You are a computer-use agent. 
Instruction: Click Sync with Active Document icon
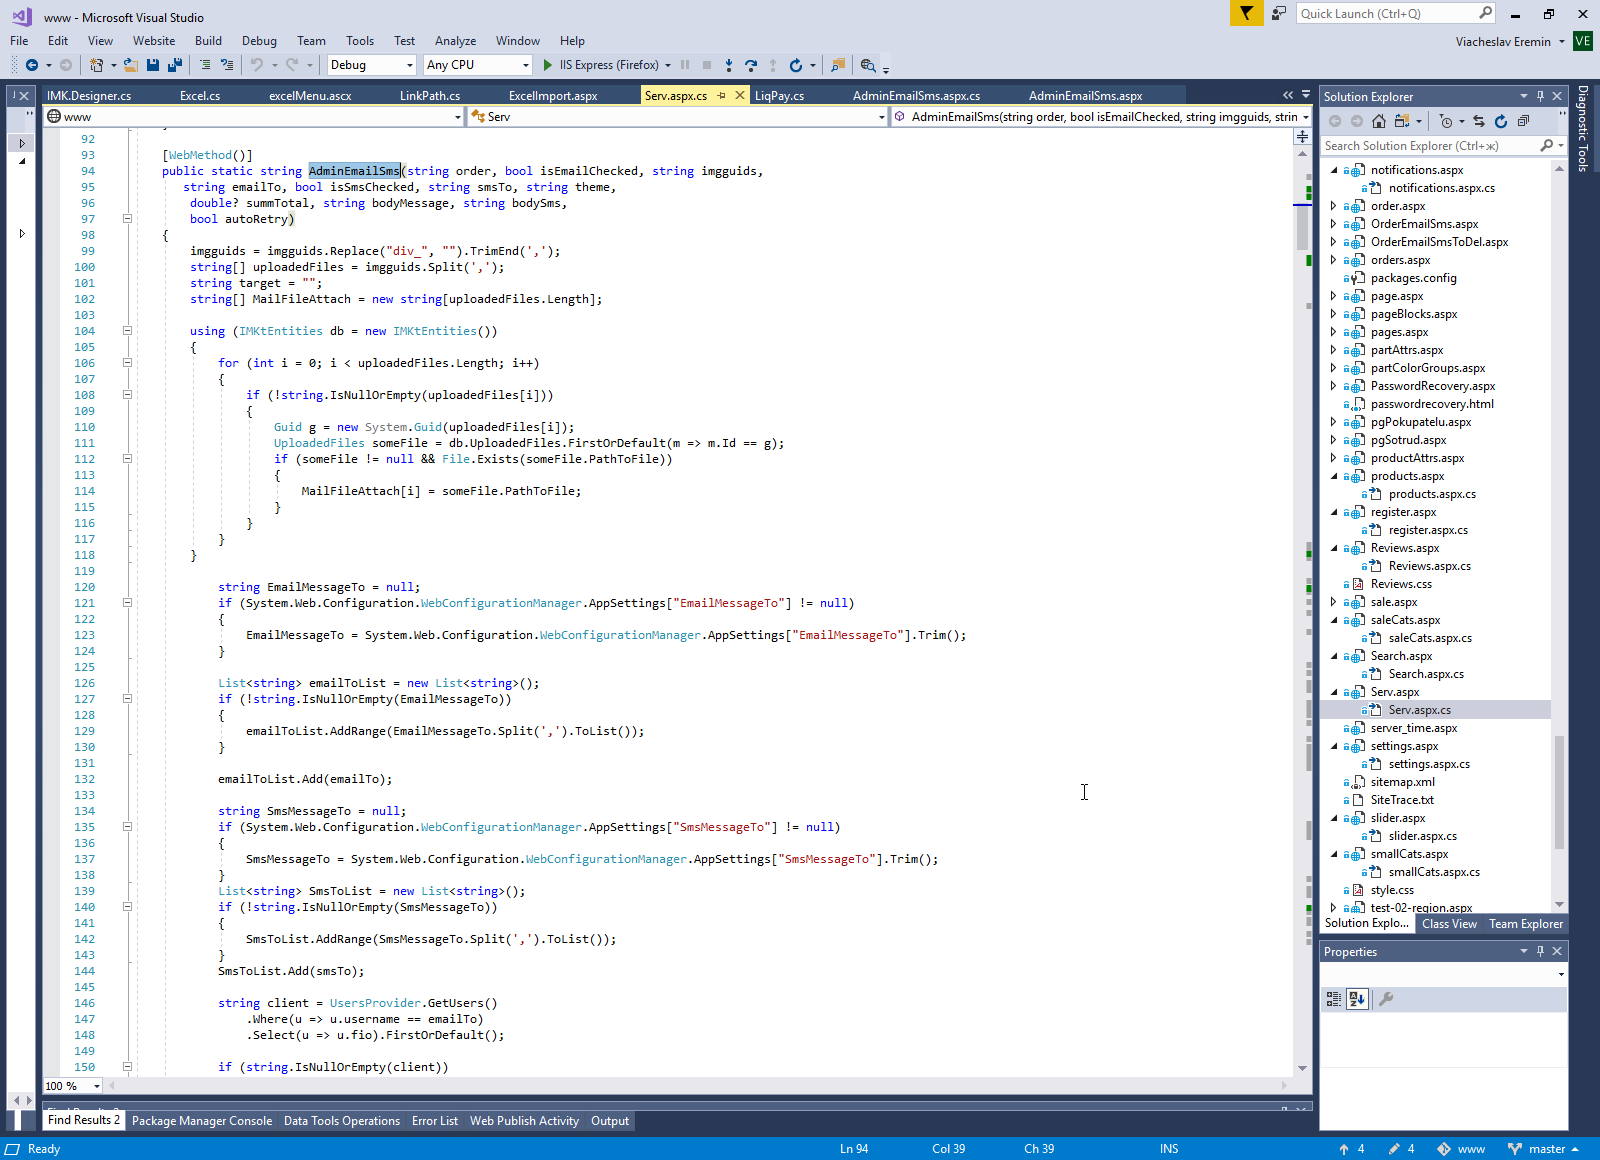(1479, 121)
